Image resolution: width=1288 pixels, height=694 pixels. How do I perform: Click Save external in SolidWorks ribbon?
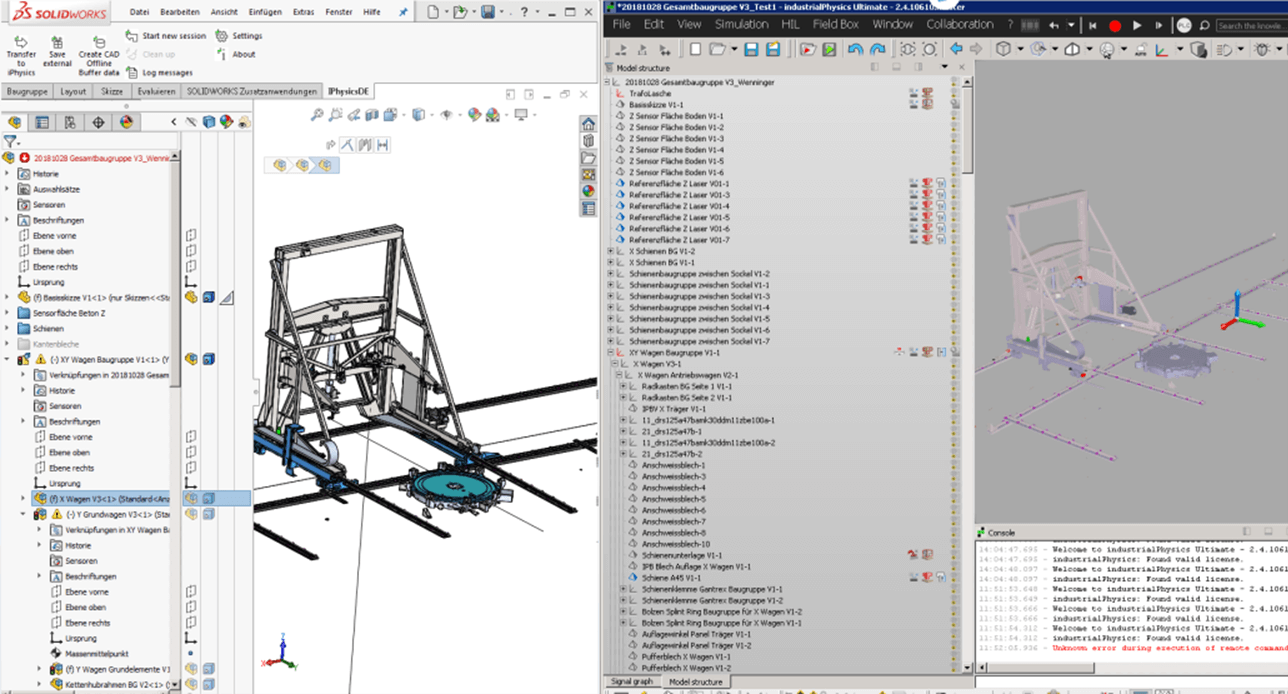pyautogui.click(x=57, y=42)
